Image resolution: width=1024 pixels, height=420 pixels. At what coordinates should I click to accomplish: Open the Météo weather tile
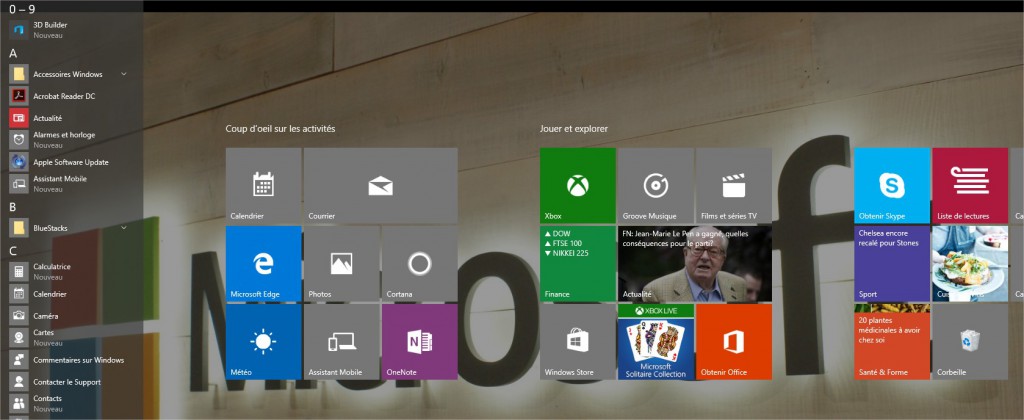point(263,342)
